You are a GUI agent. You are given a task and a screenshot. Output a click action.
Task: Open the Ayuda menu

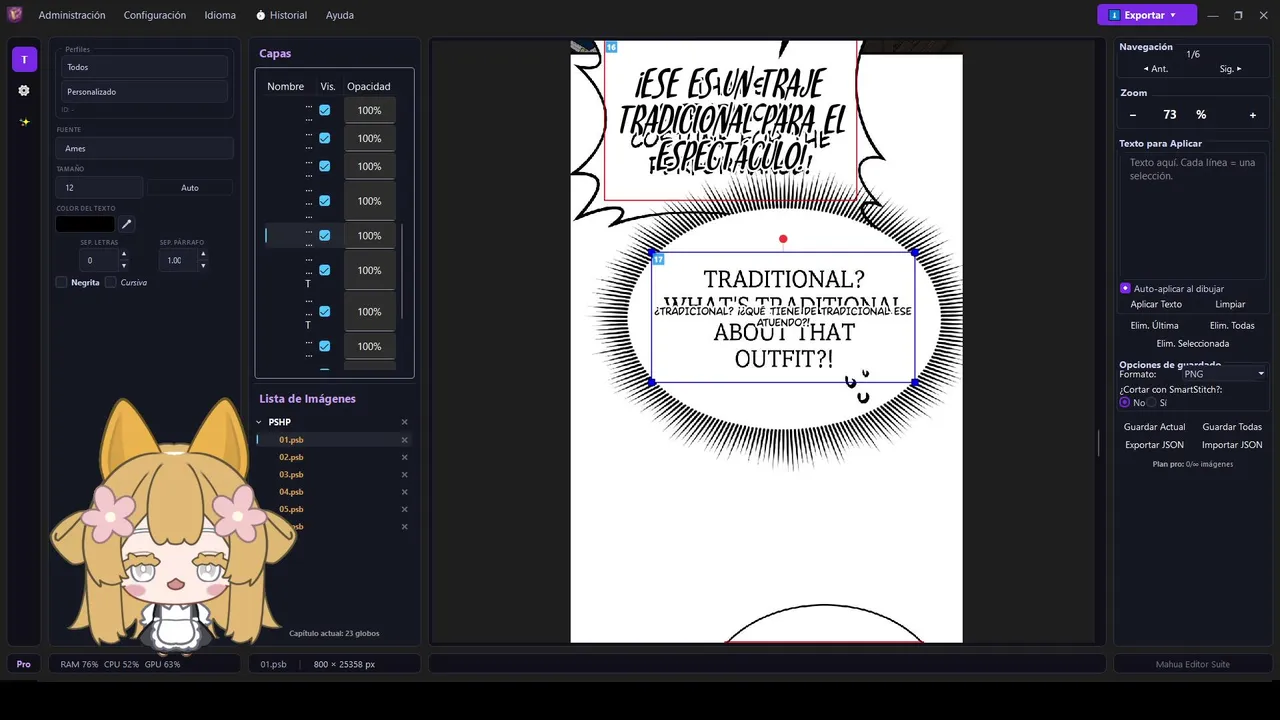(340, 15)
